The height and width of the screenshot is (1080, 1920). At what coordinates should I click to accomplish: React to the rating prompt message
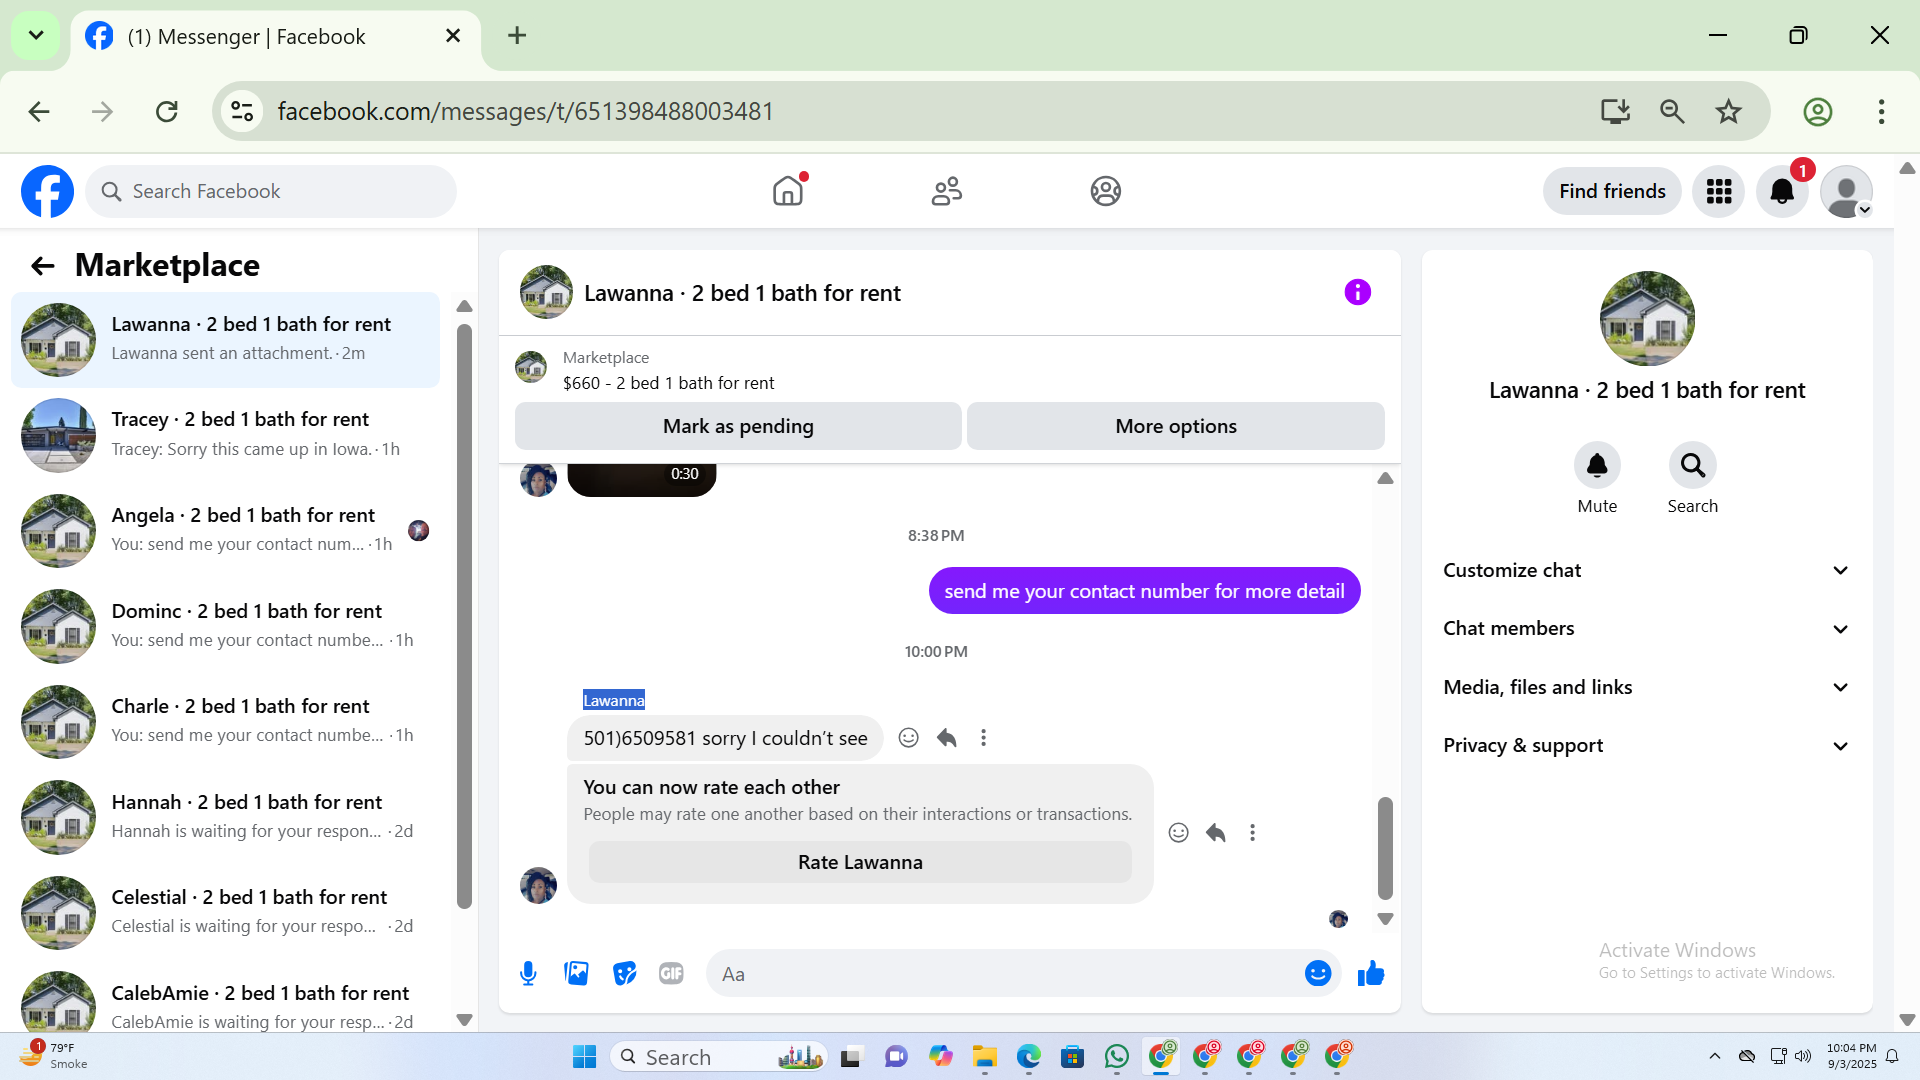tap(1178, 833)
